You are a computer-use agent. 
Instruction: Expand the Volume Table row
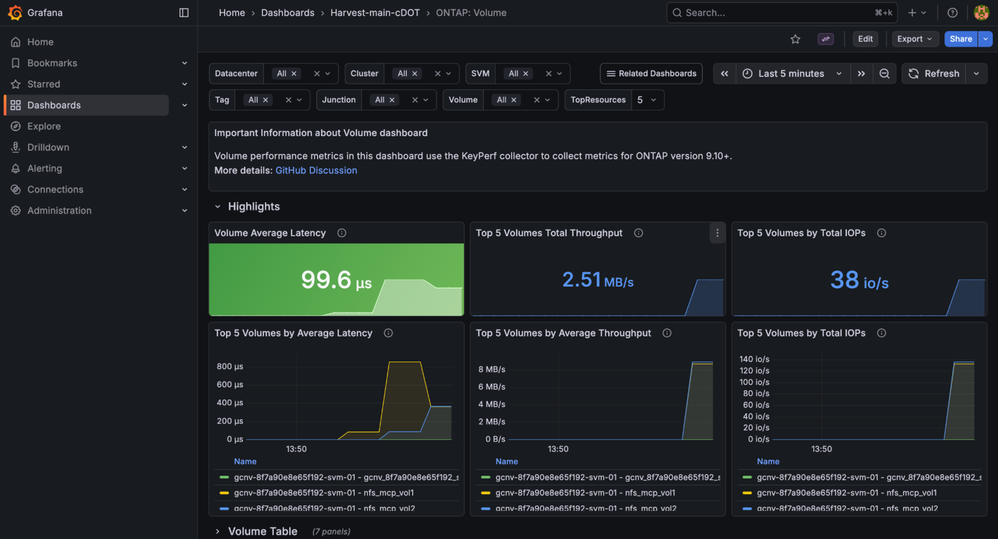218,531
